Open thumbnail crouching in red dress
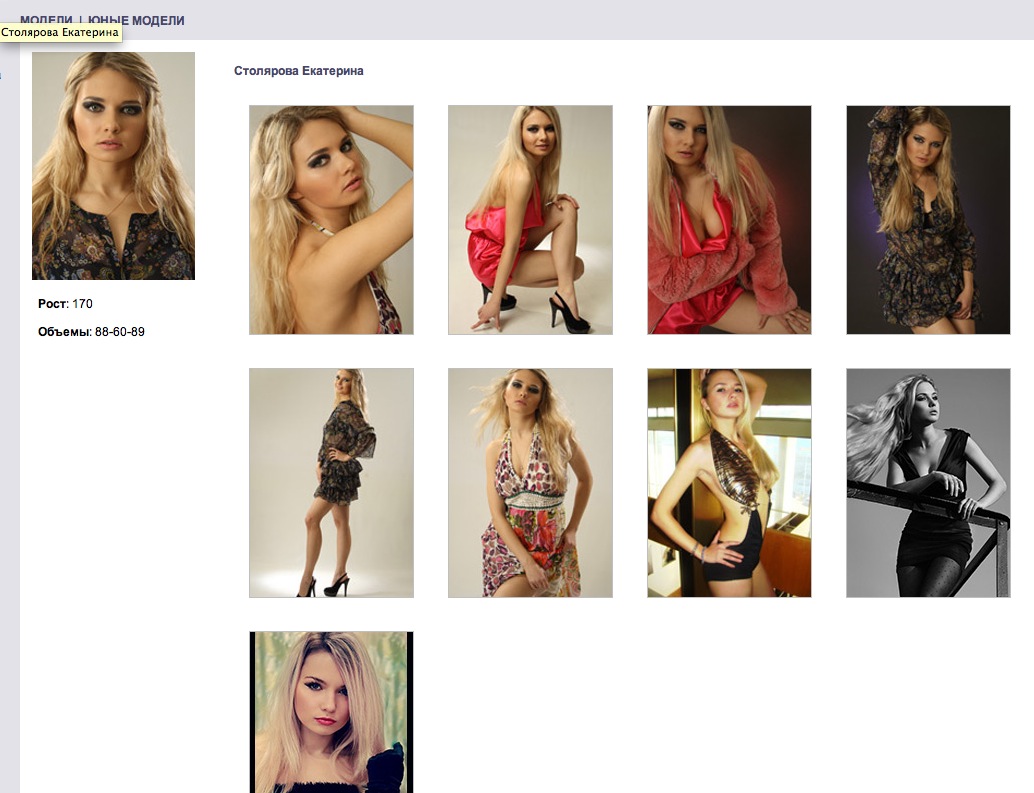The width and height of the screenshot is (1034, 793). pyautogui.click(x=530, y=220)
